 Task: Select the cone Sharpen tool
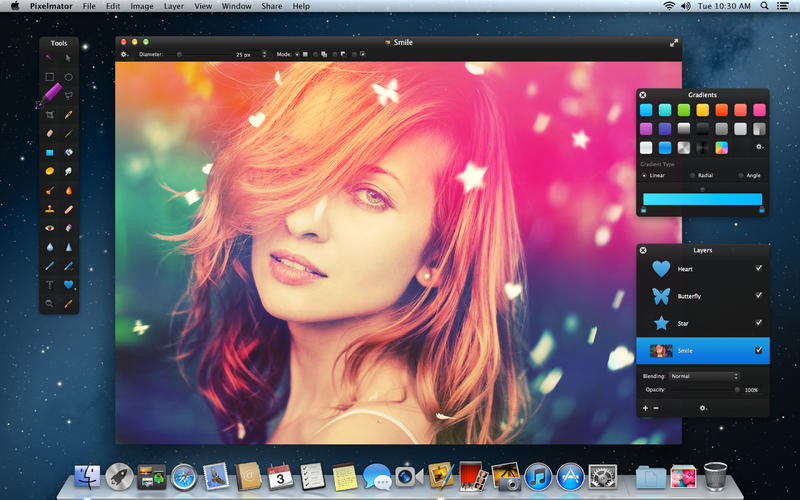pyautogui.click(x=68, y=247)
